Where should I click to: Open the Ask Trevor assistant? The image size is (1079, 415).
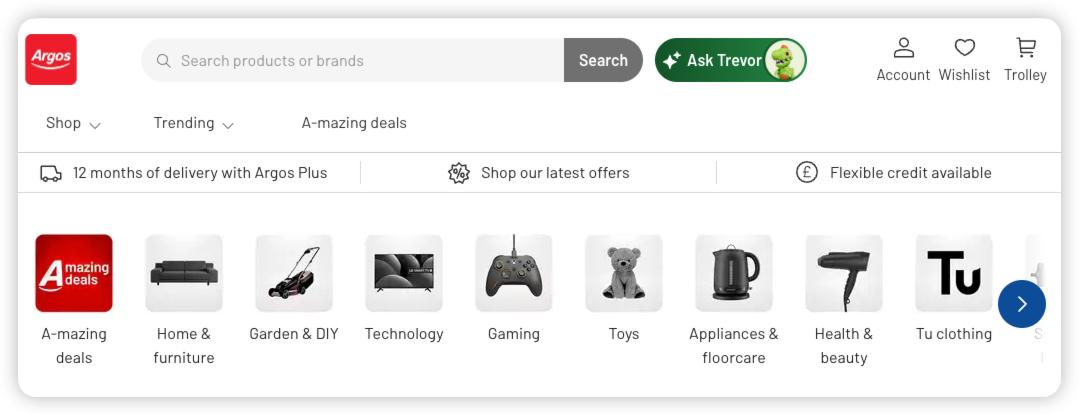(x=730, y=60)
